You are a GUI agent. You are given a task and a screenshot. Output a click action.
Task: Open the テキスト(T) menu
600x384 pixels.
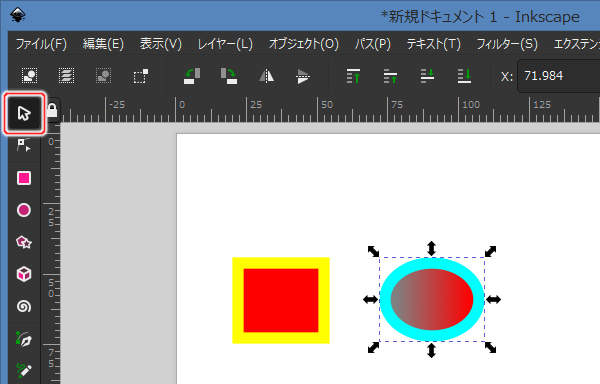[x=433, y=44]
